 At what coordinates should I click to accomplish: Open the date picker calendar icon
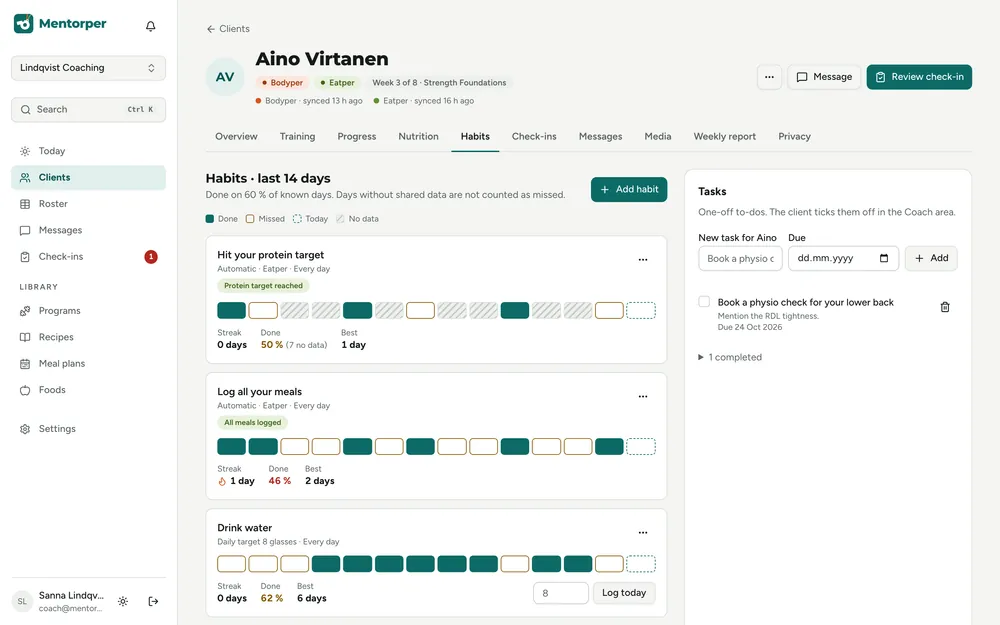pos(884,258)
